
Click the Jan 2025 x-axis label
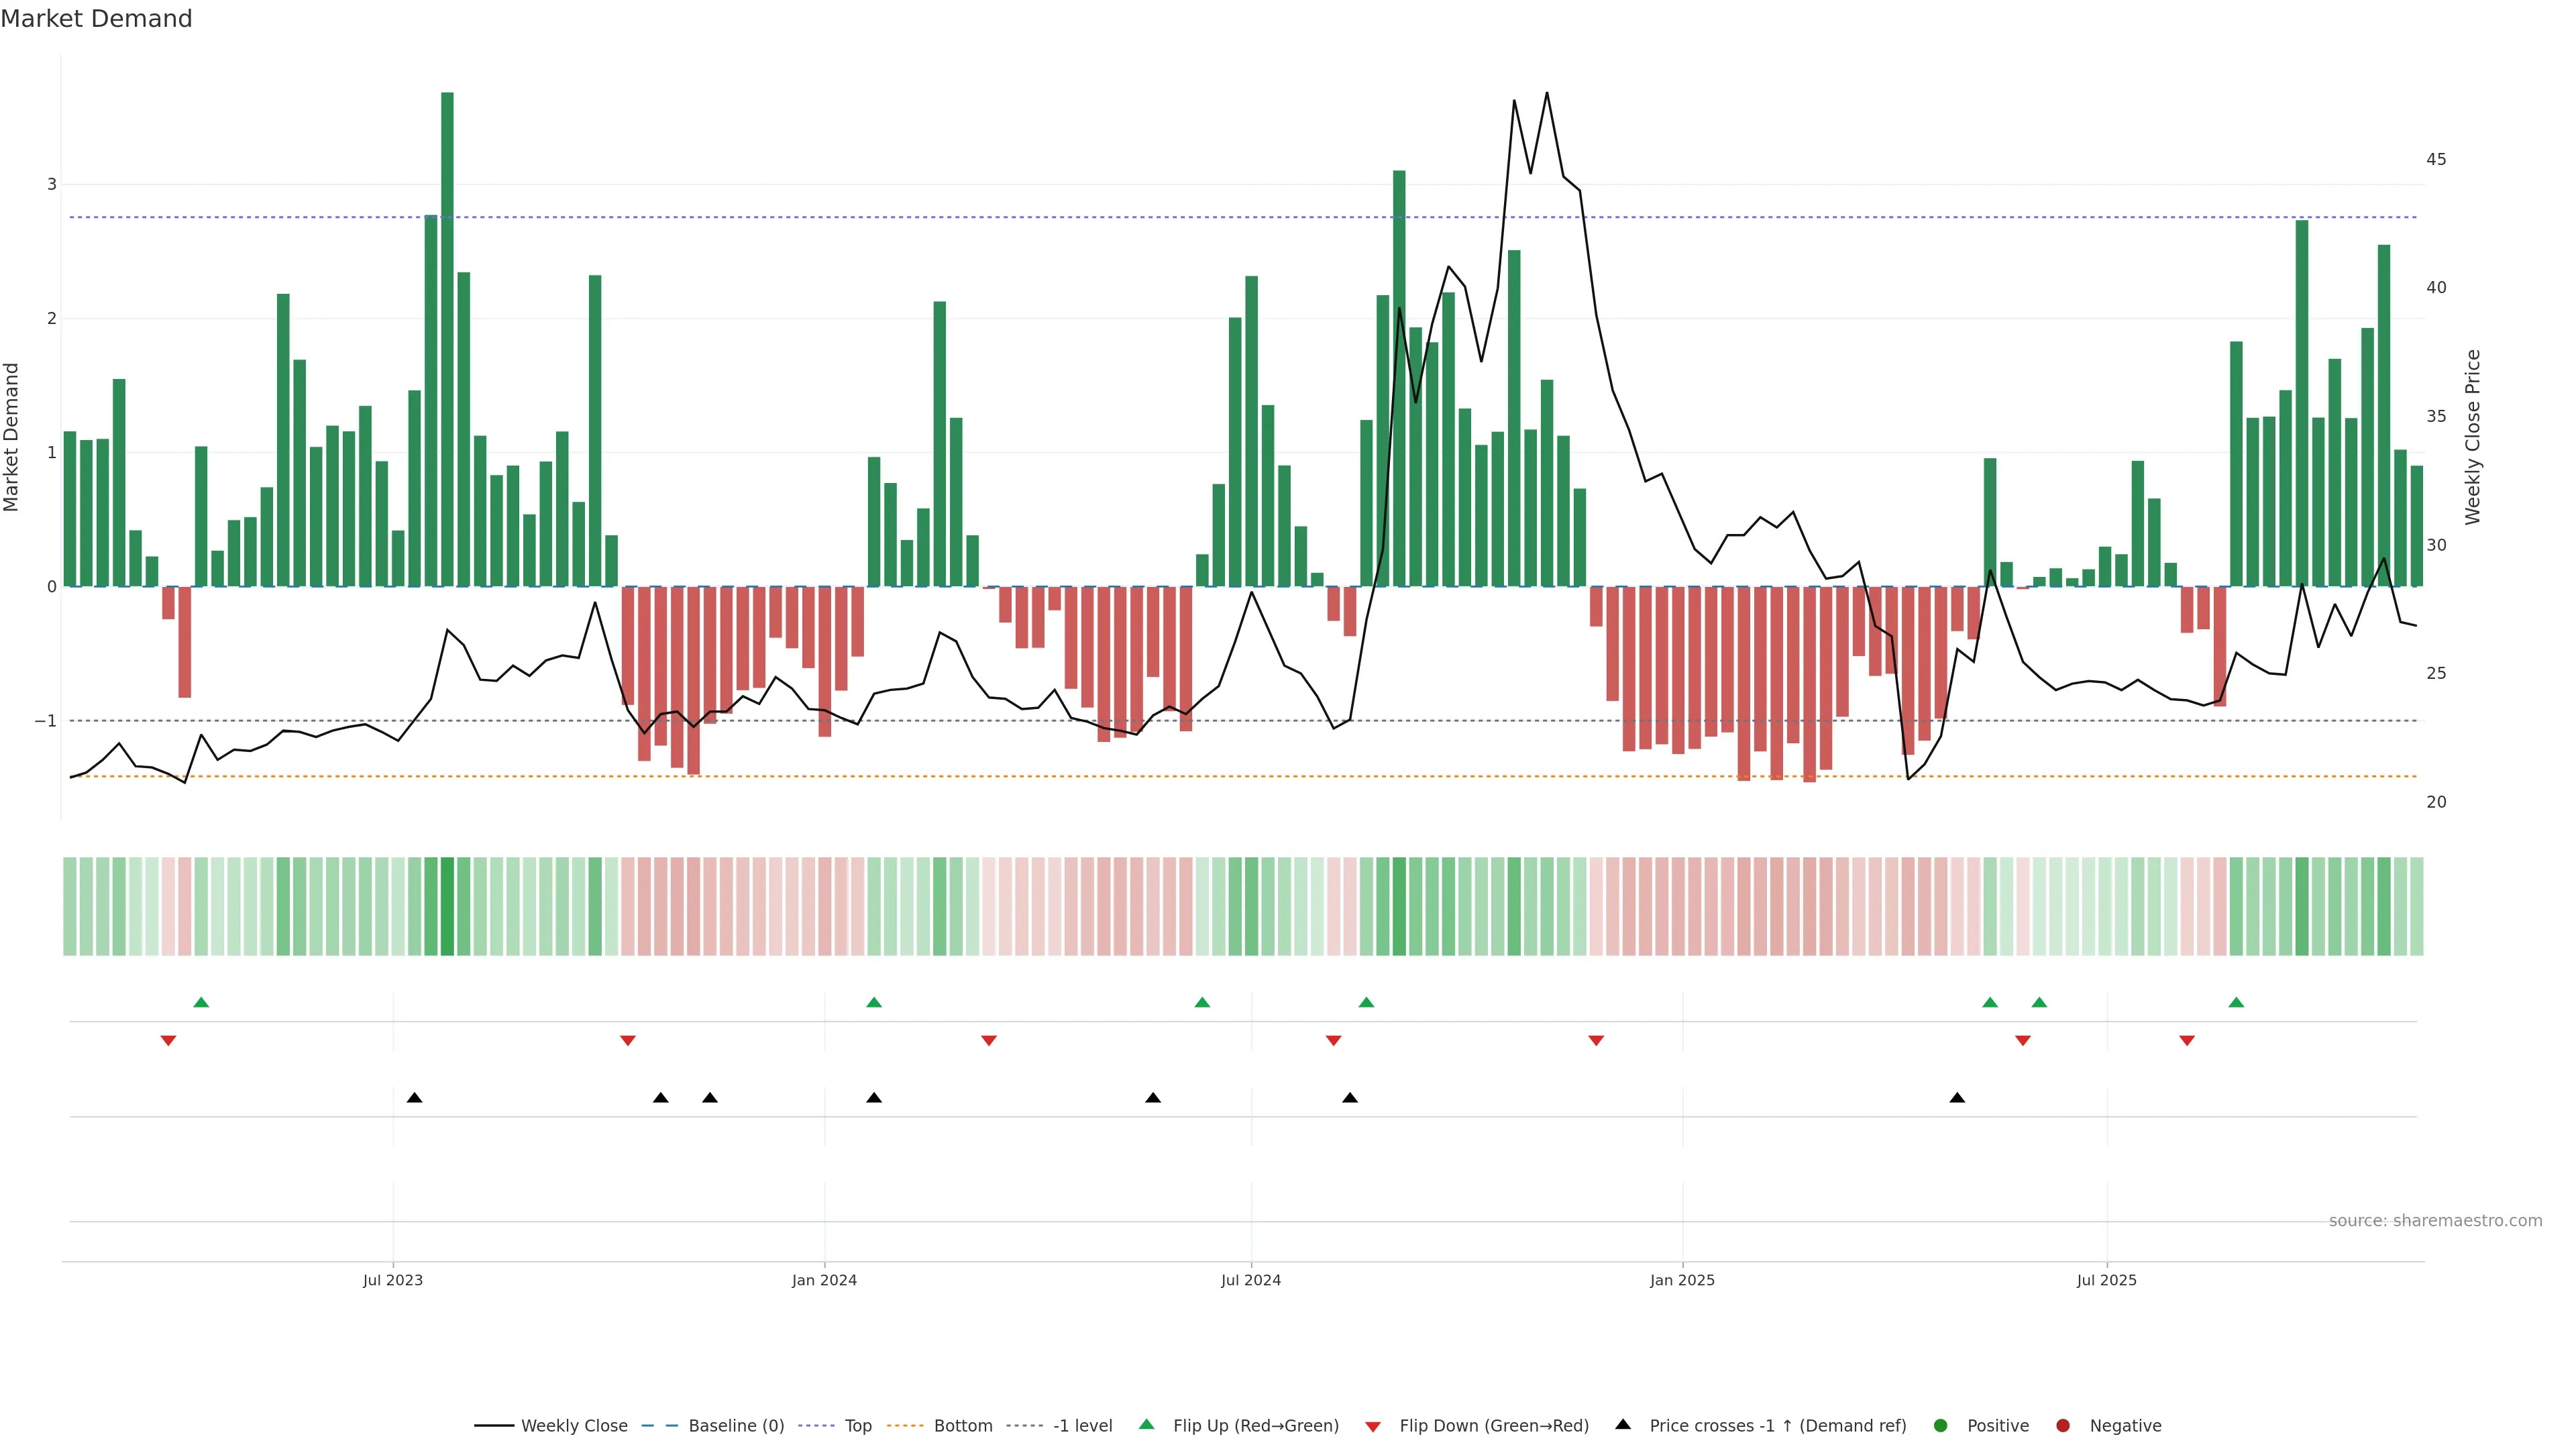click(1682, 1281)
